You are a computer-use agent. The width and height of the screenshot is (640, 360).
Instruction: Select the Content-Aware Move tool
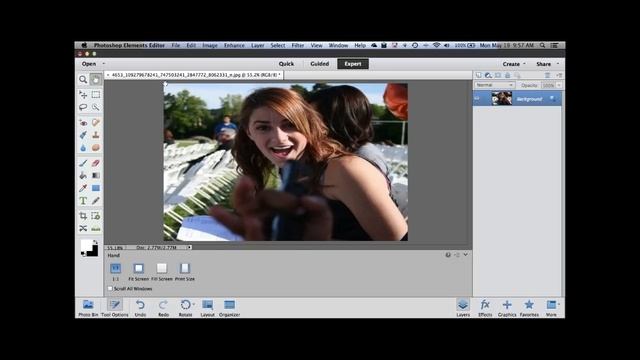pos(83,229)
